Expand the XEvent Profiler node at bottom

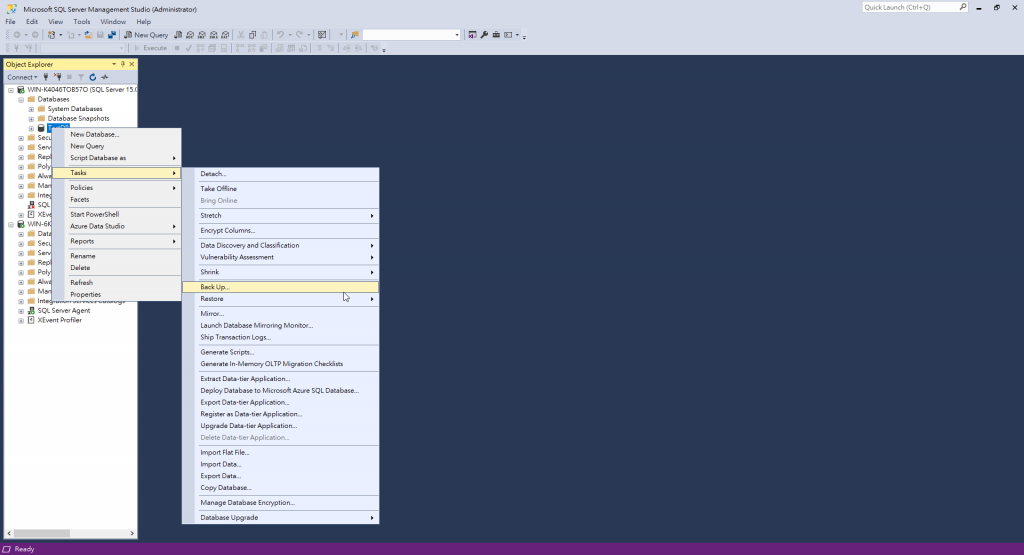tap(21, 321)
